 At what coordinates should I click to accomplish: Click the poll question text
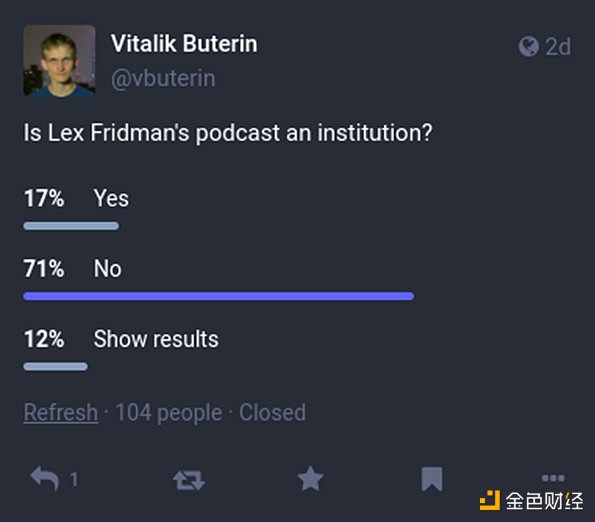228,133
